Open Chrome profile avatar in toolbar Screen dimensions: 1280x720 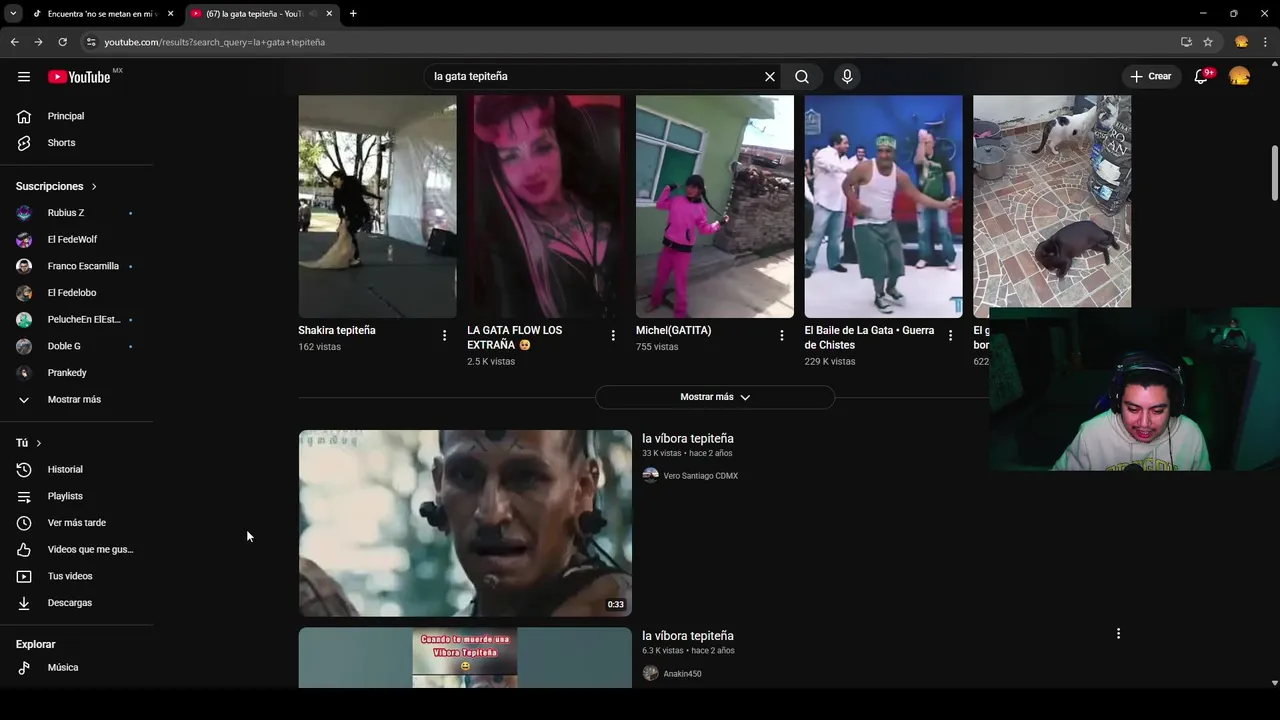(1241, 42)
